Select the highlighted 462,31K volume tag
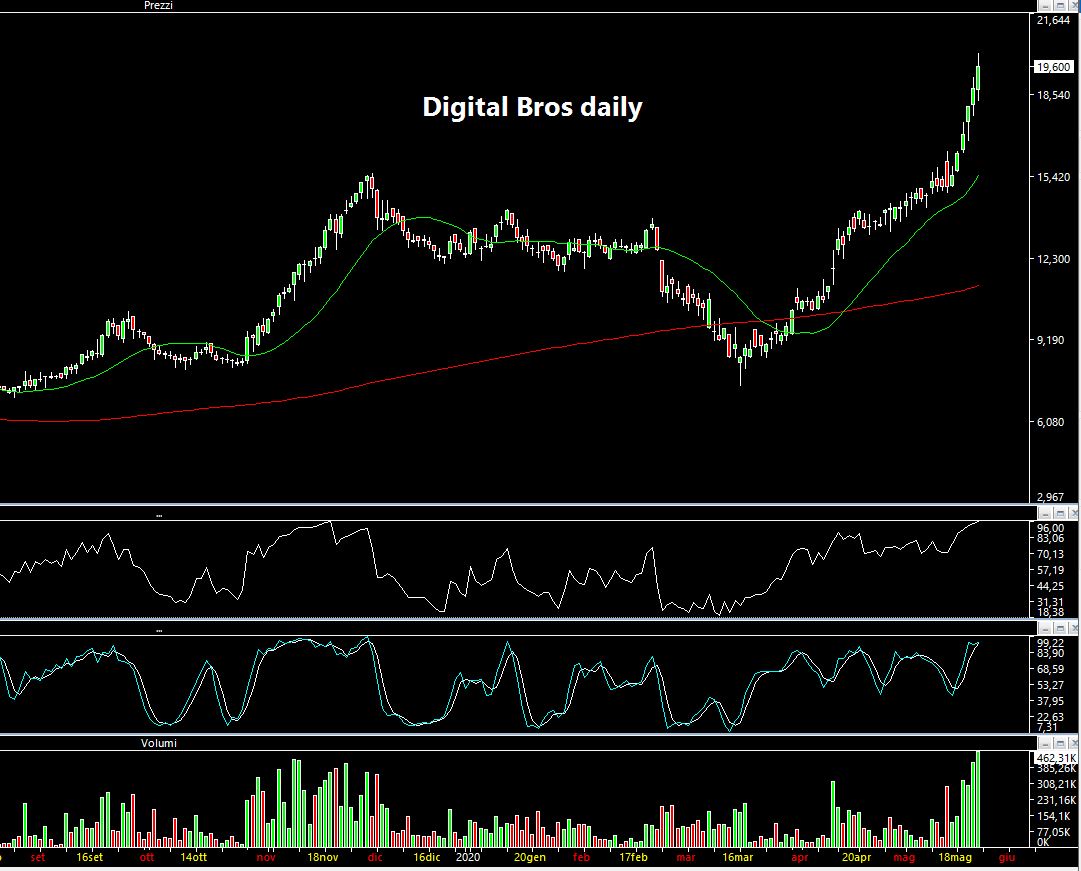Image resolution: width=1081 pixels, height=871 pixels. pyautogui.click(x=1056, y=758)
